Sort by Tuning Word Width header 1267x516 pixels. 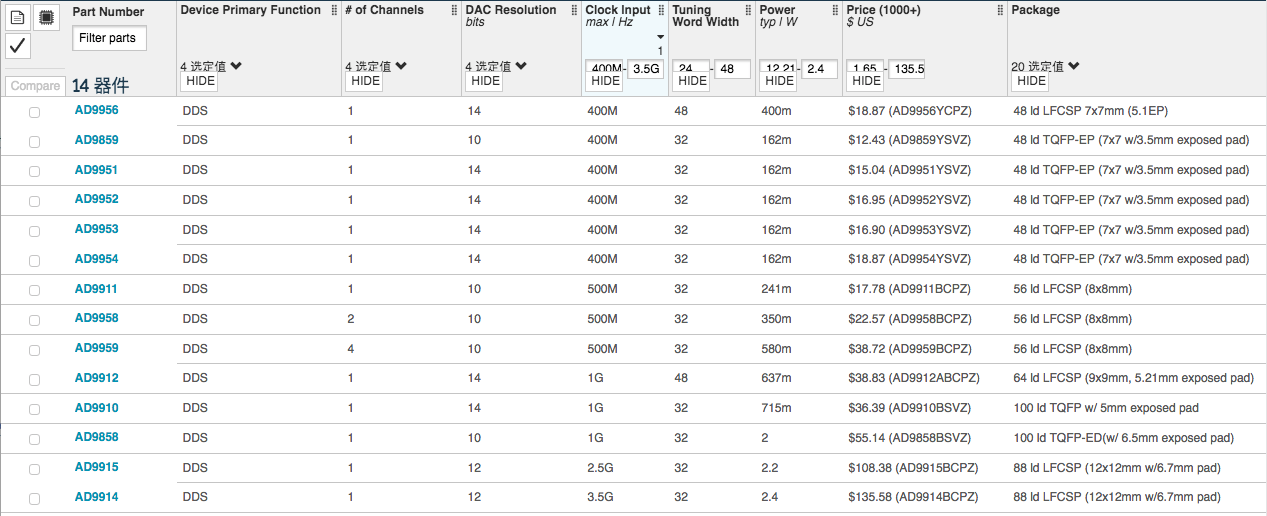pos(707,16)
